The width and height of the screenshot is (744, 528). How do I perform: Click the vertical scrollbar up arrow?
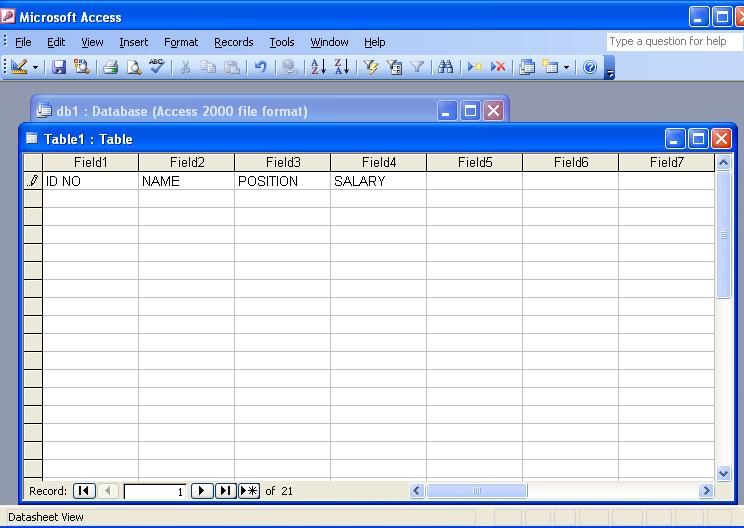click(x=723, y=163)
